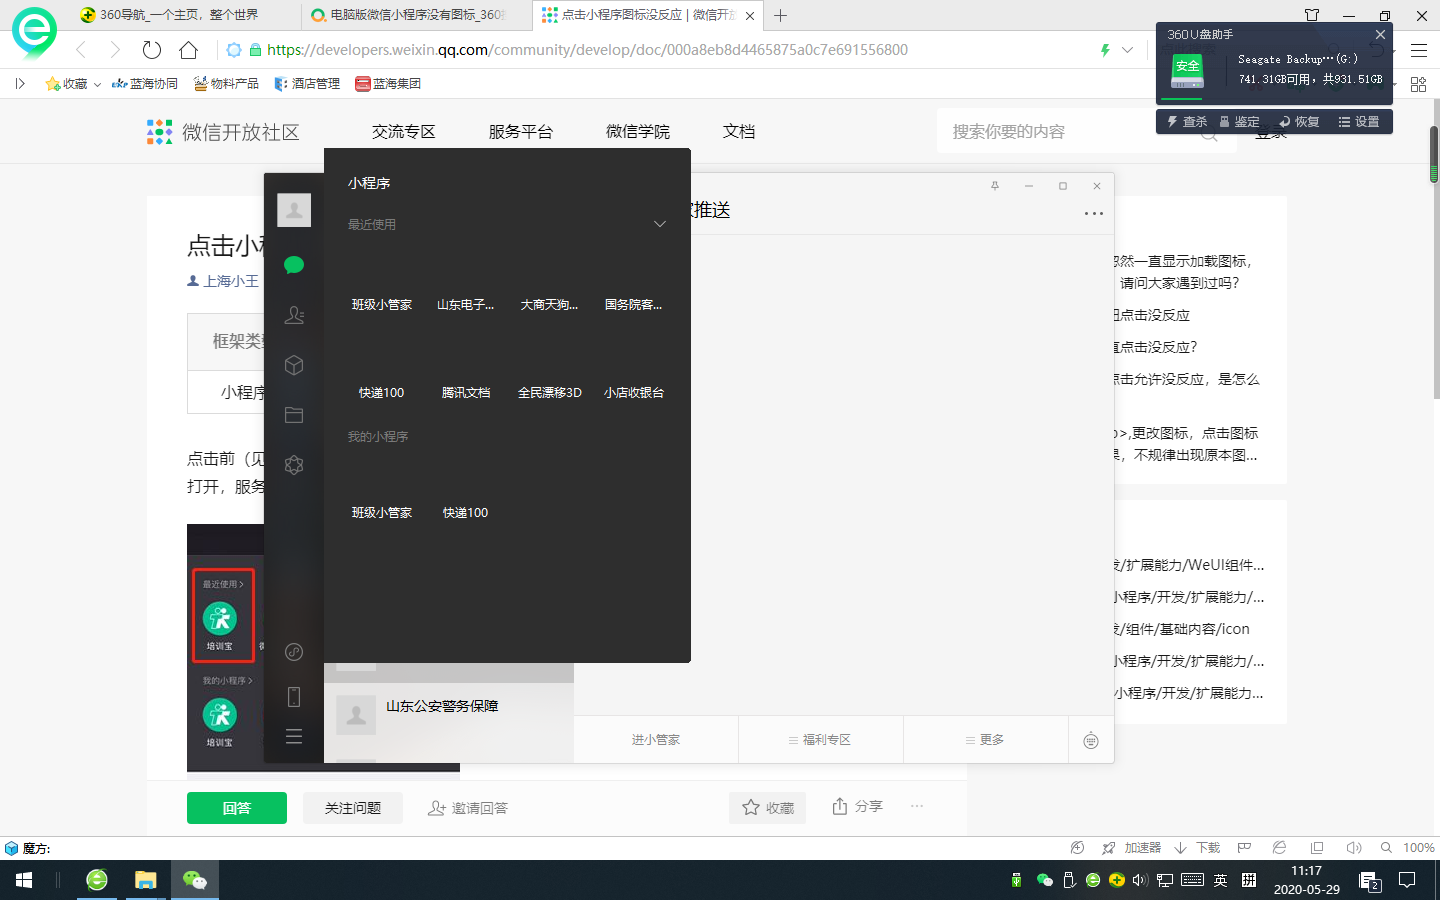Screen dimensions: 1440x900
Task: Click 关注问题 button
Action: coord(353,808)
